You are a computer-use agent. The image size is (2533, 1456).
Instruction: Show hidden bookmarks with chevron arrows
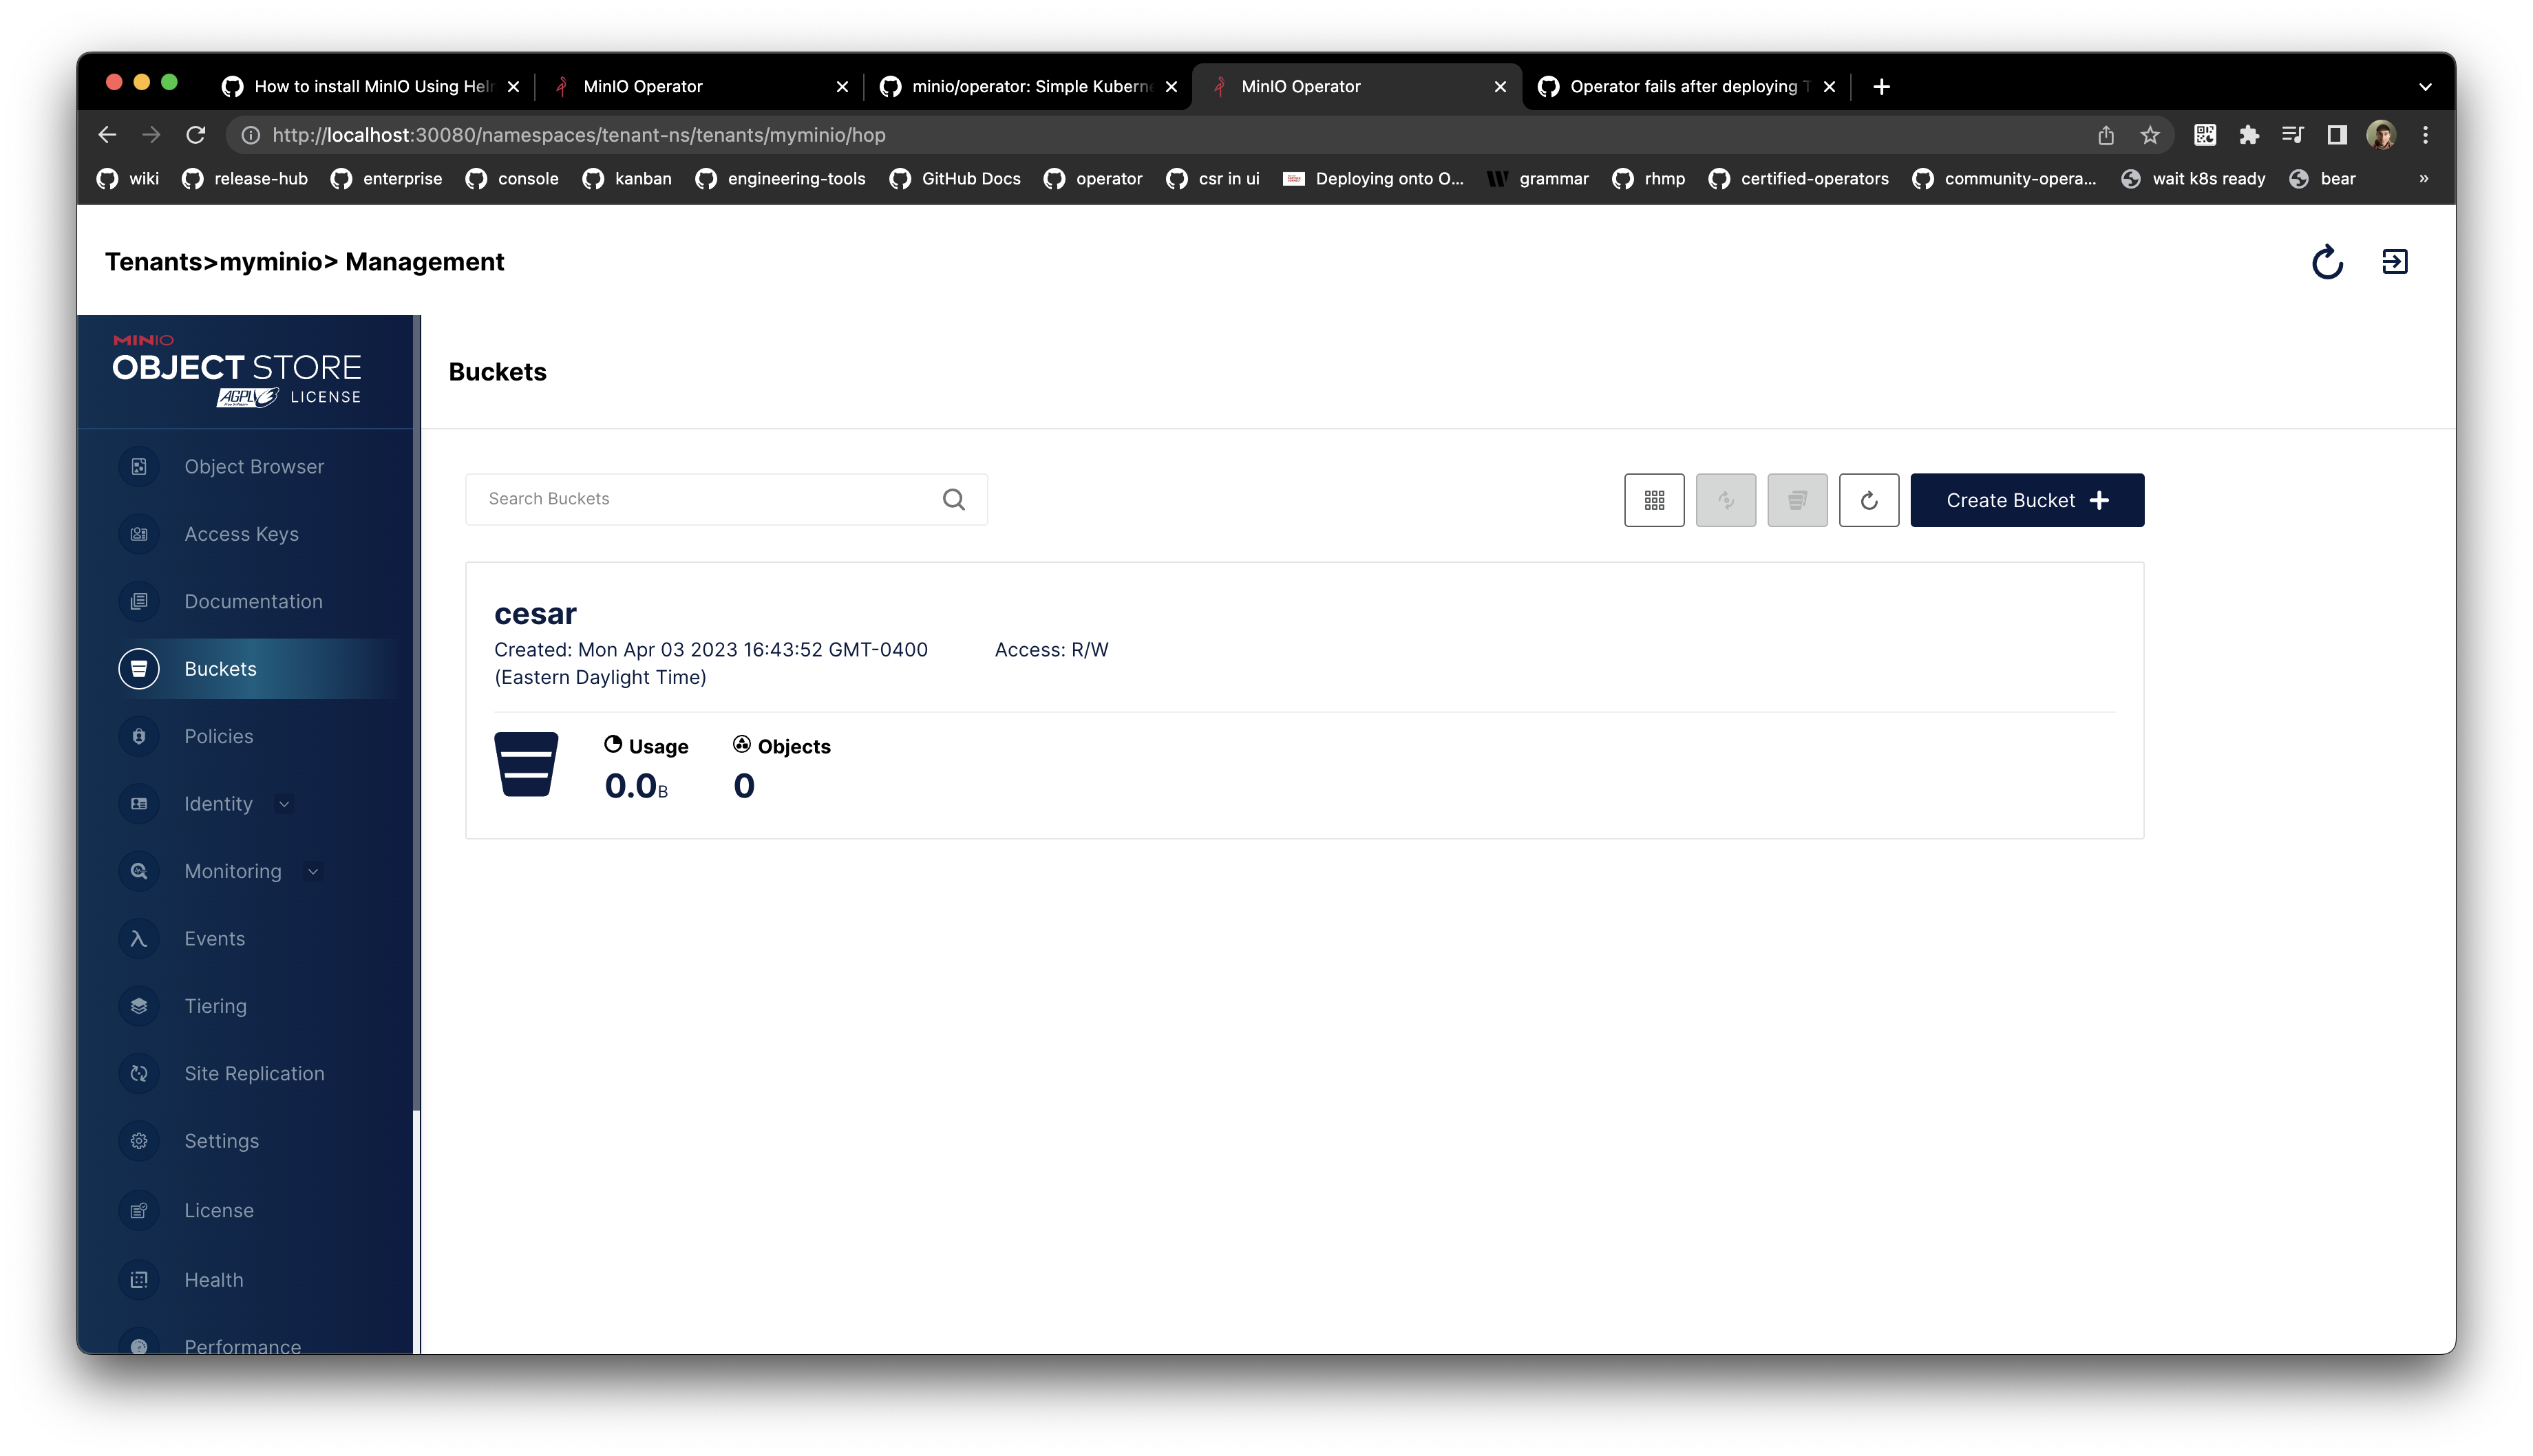(2424, 178)
